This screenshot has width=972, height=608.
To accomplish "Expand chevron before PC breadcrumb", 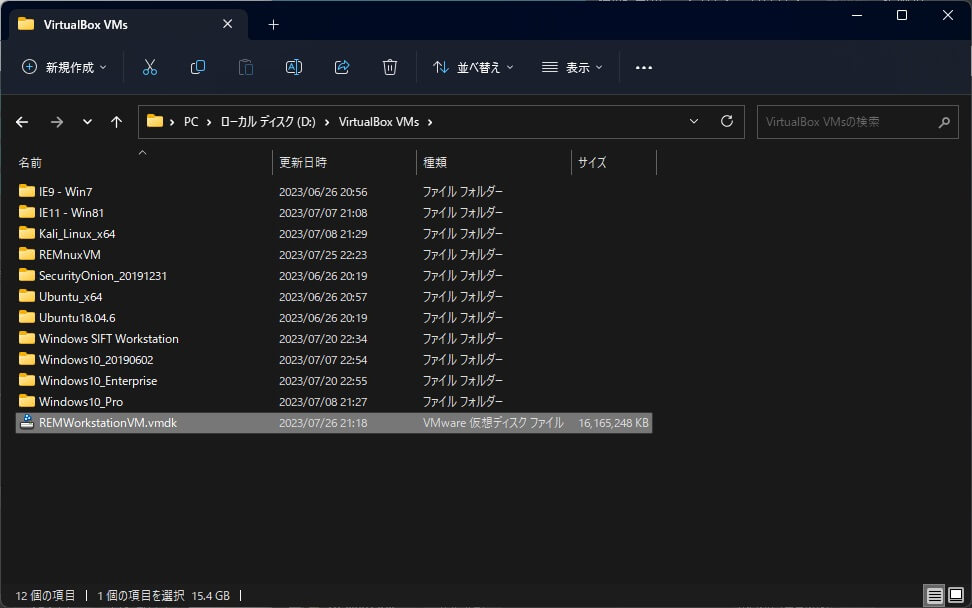I will 172,122.
